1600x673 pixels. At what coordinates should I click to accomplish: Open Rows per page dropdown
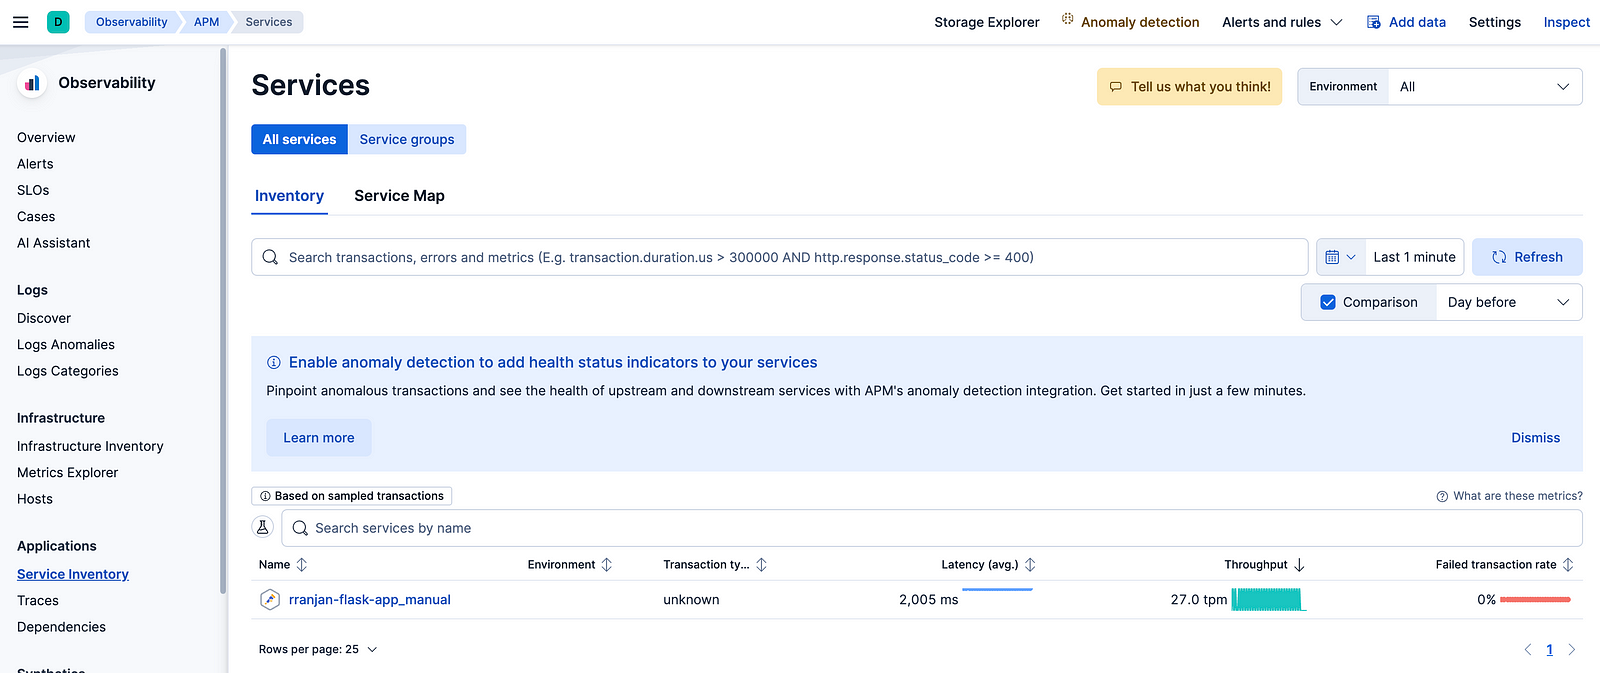(318, 649)
